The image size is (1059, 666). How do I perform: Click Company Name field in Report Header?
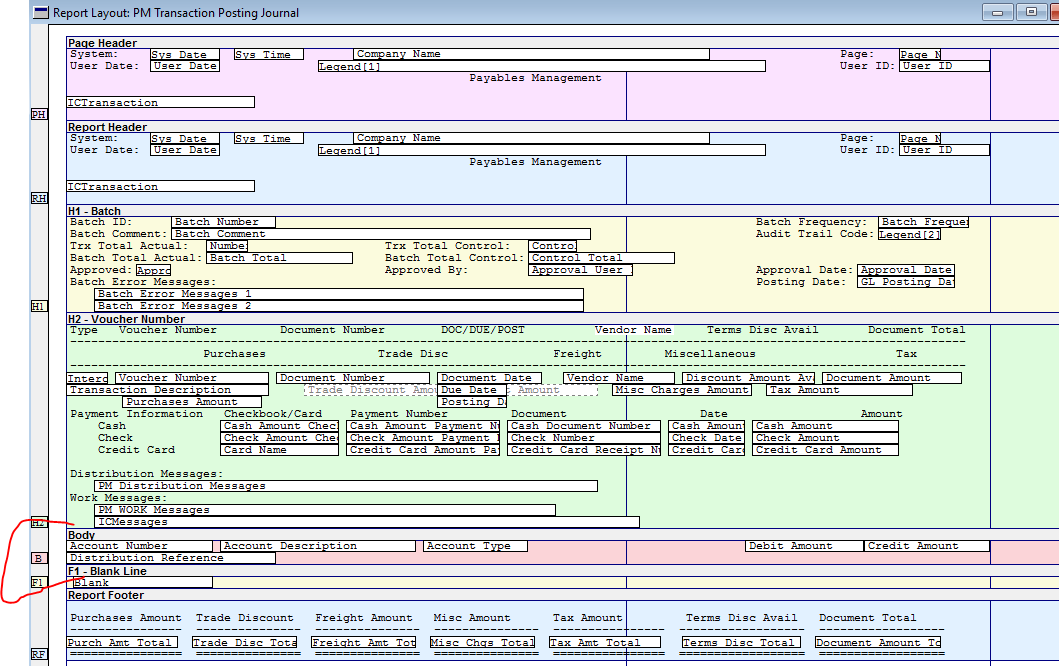532,138
